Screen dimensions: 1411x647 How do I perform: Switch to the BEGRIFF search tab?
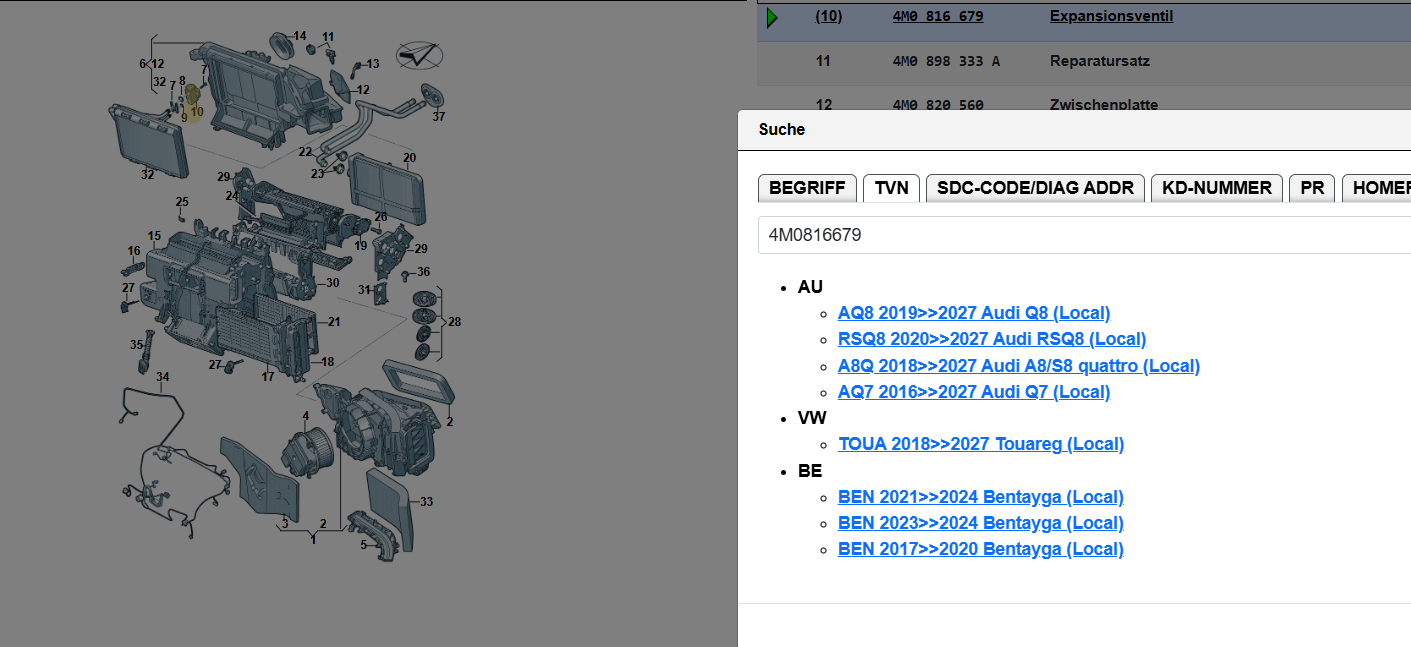click(807, 188)
